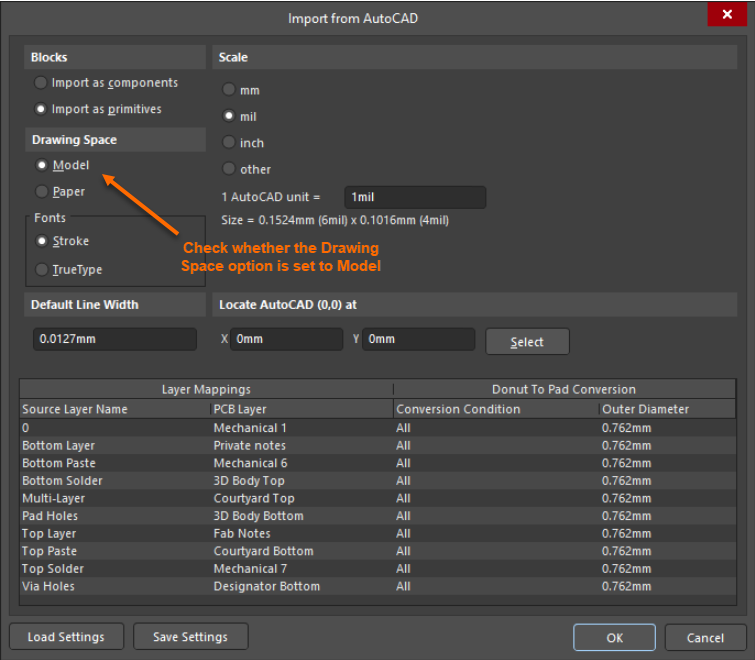Click conversion condition All for Top Layer
Viewport: 755px width, 660px height.
tap(496, 533)
